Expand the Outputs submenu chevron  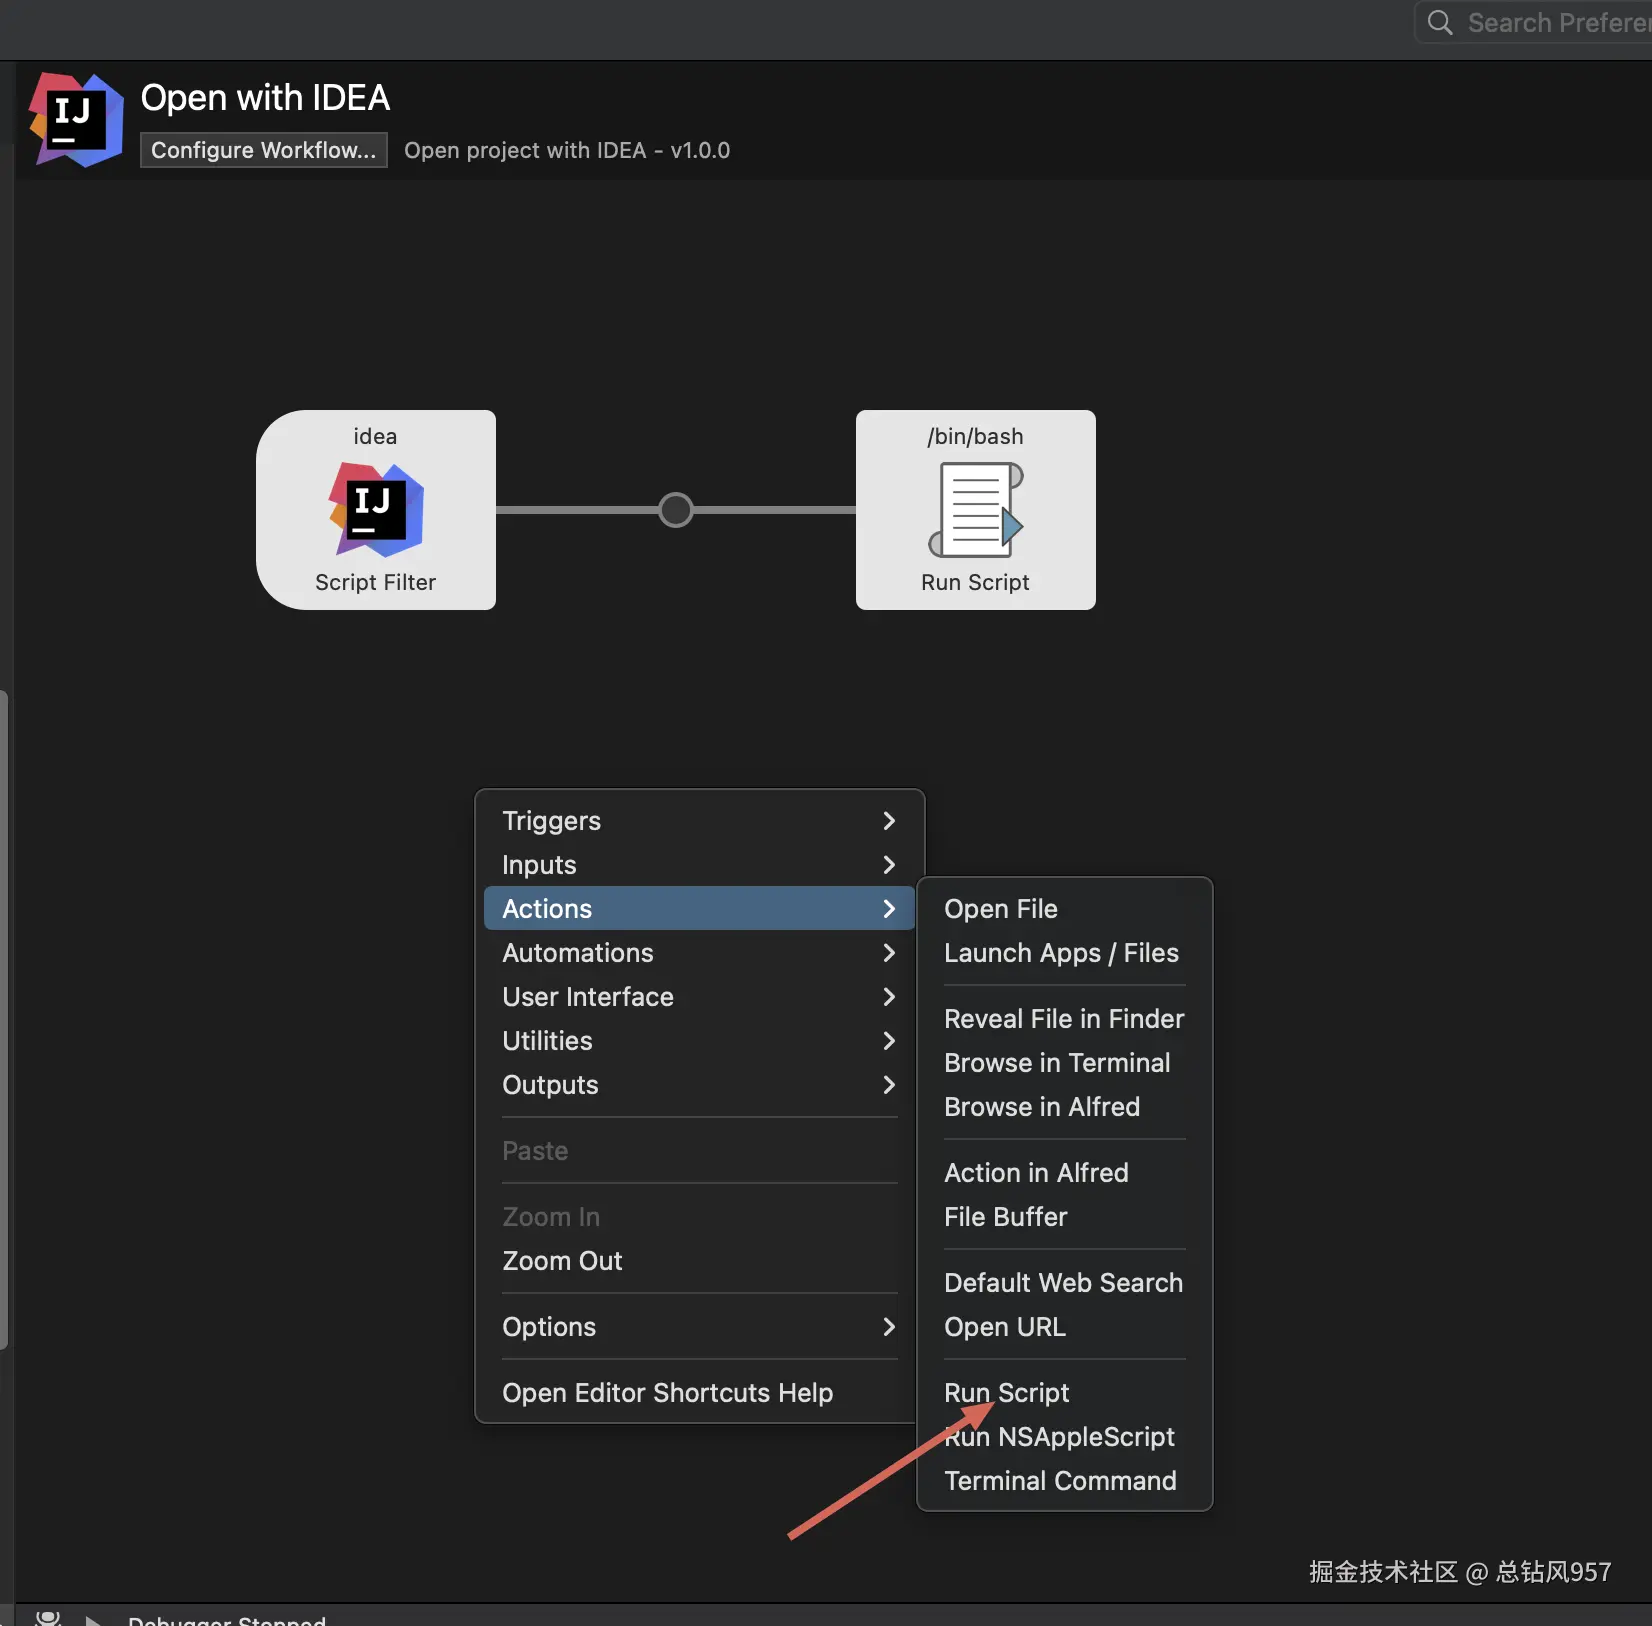click(x=889, y=1085)
